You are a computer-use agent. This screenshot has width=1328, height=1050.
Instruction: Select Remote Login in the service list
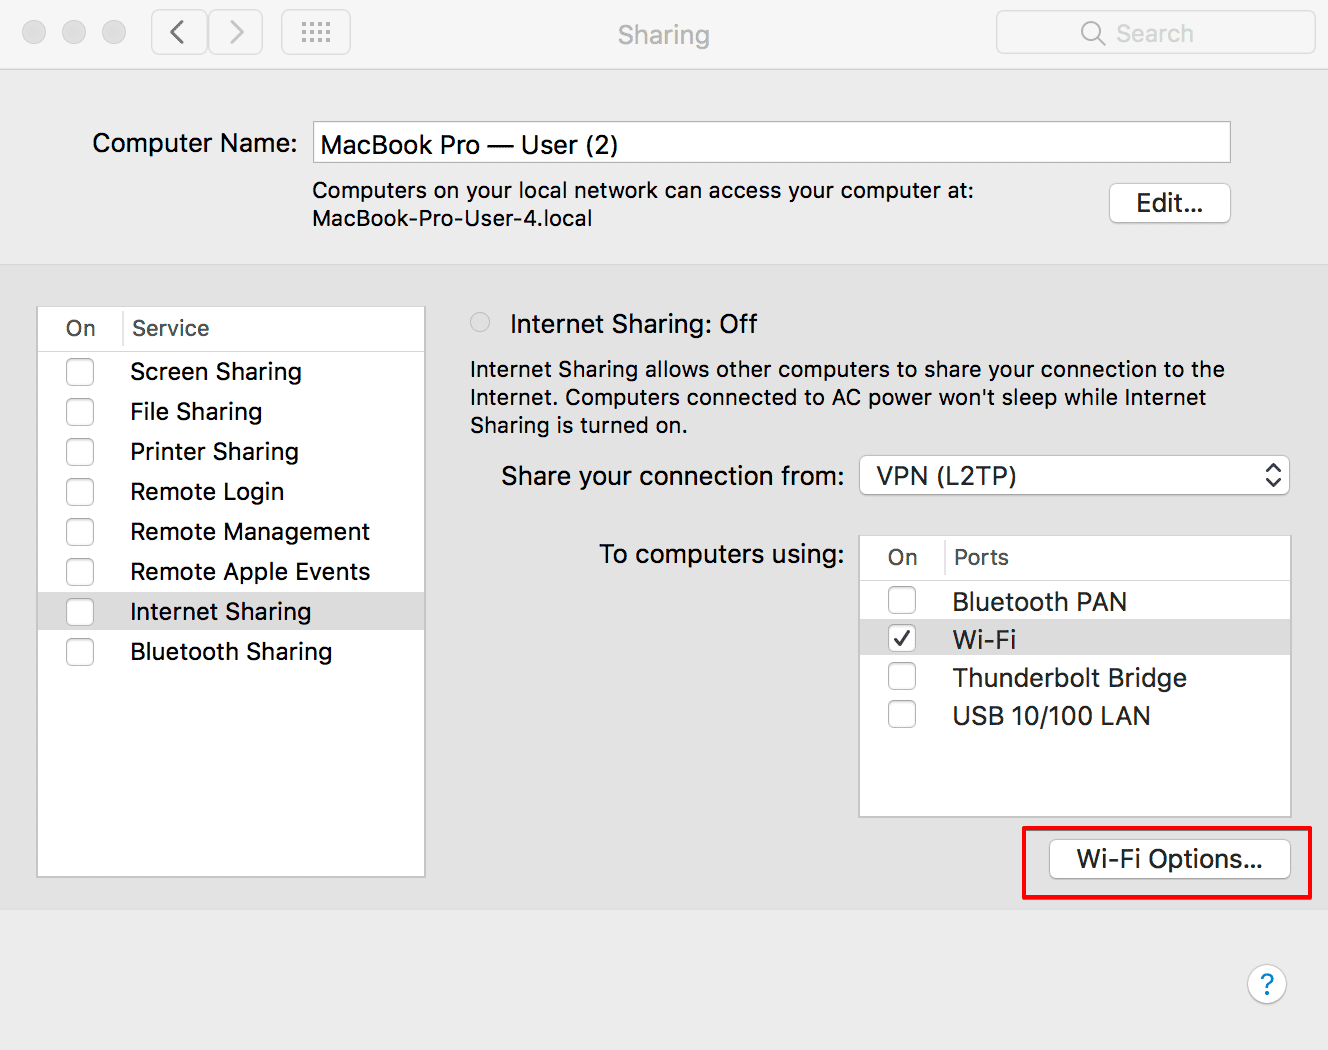click(207, 492)
